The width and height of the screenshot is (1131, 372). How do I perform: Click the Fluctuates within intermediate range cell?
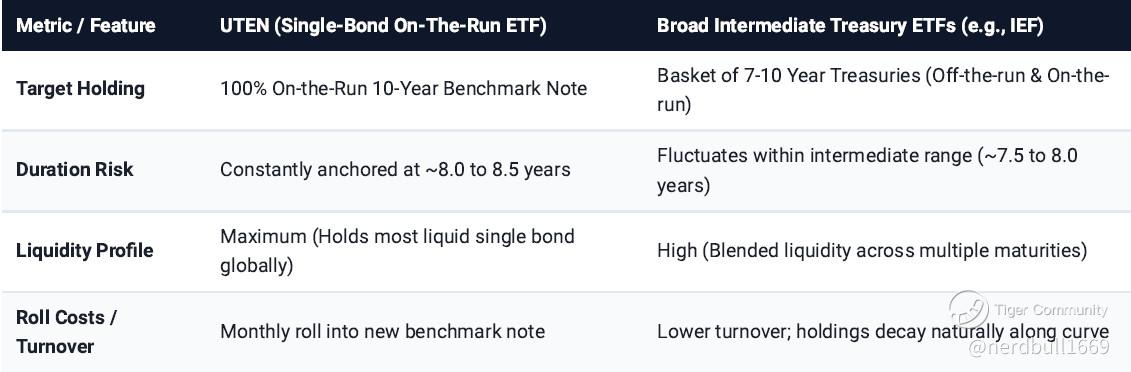867,171
